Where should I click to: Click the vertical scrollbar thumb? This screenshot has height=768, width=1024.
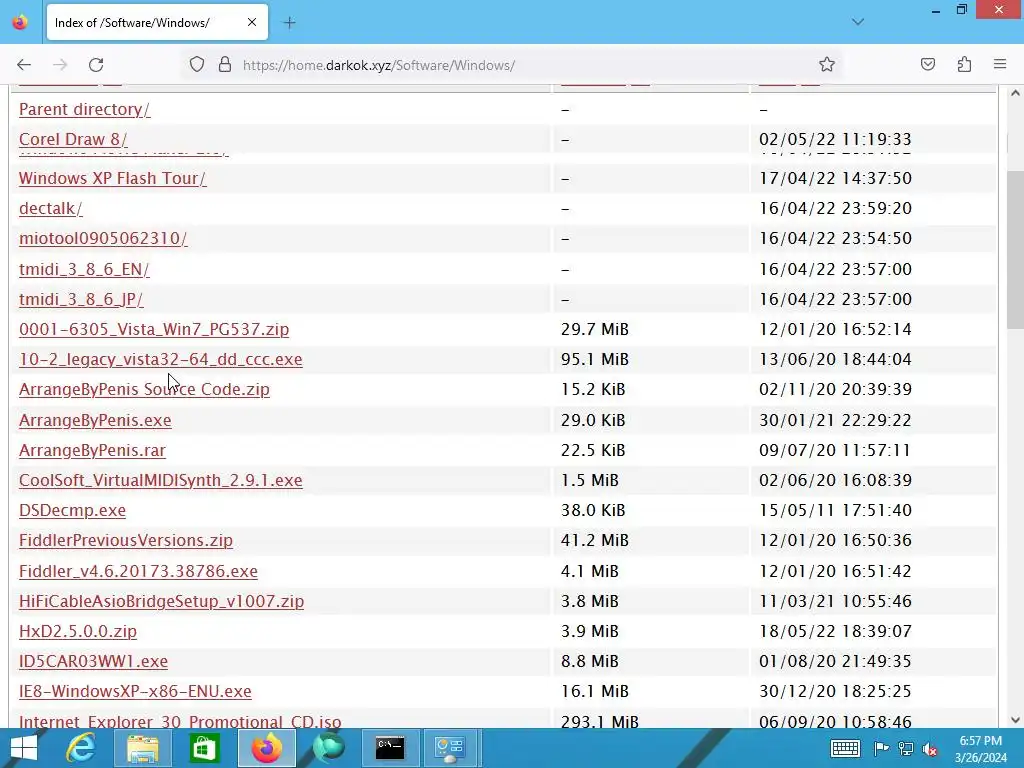[1015, 249]
